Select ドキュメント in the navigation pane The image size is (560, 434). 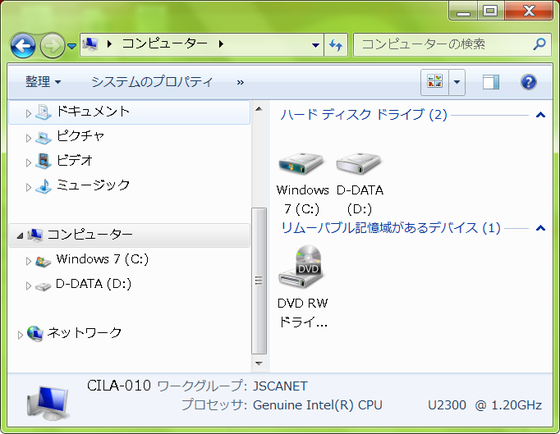93,112
